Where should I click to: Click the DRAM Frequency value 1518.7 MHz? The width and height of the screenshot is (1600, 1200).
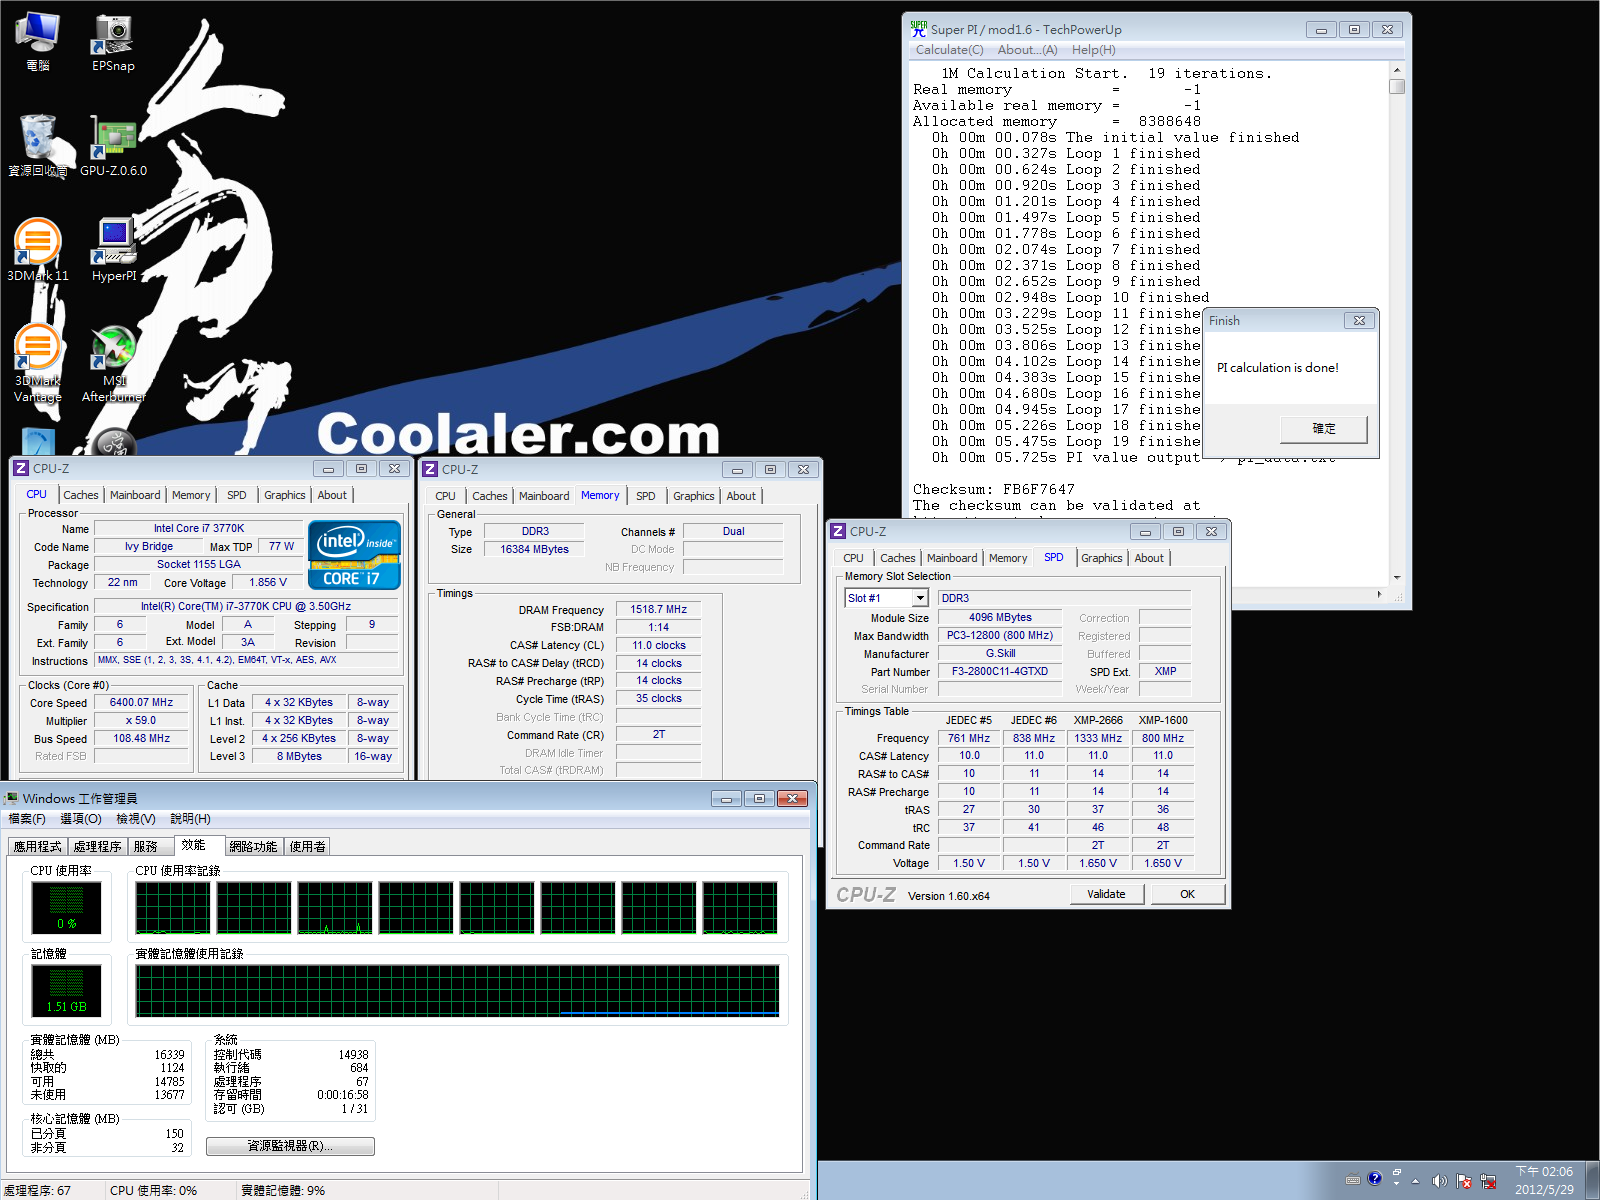(x=659, y=609)
